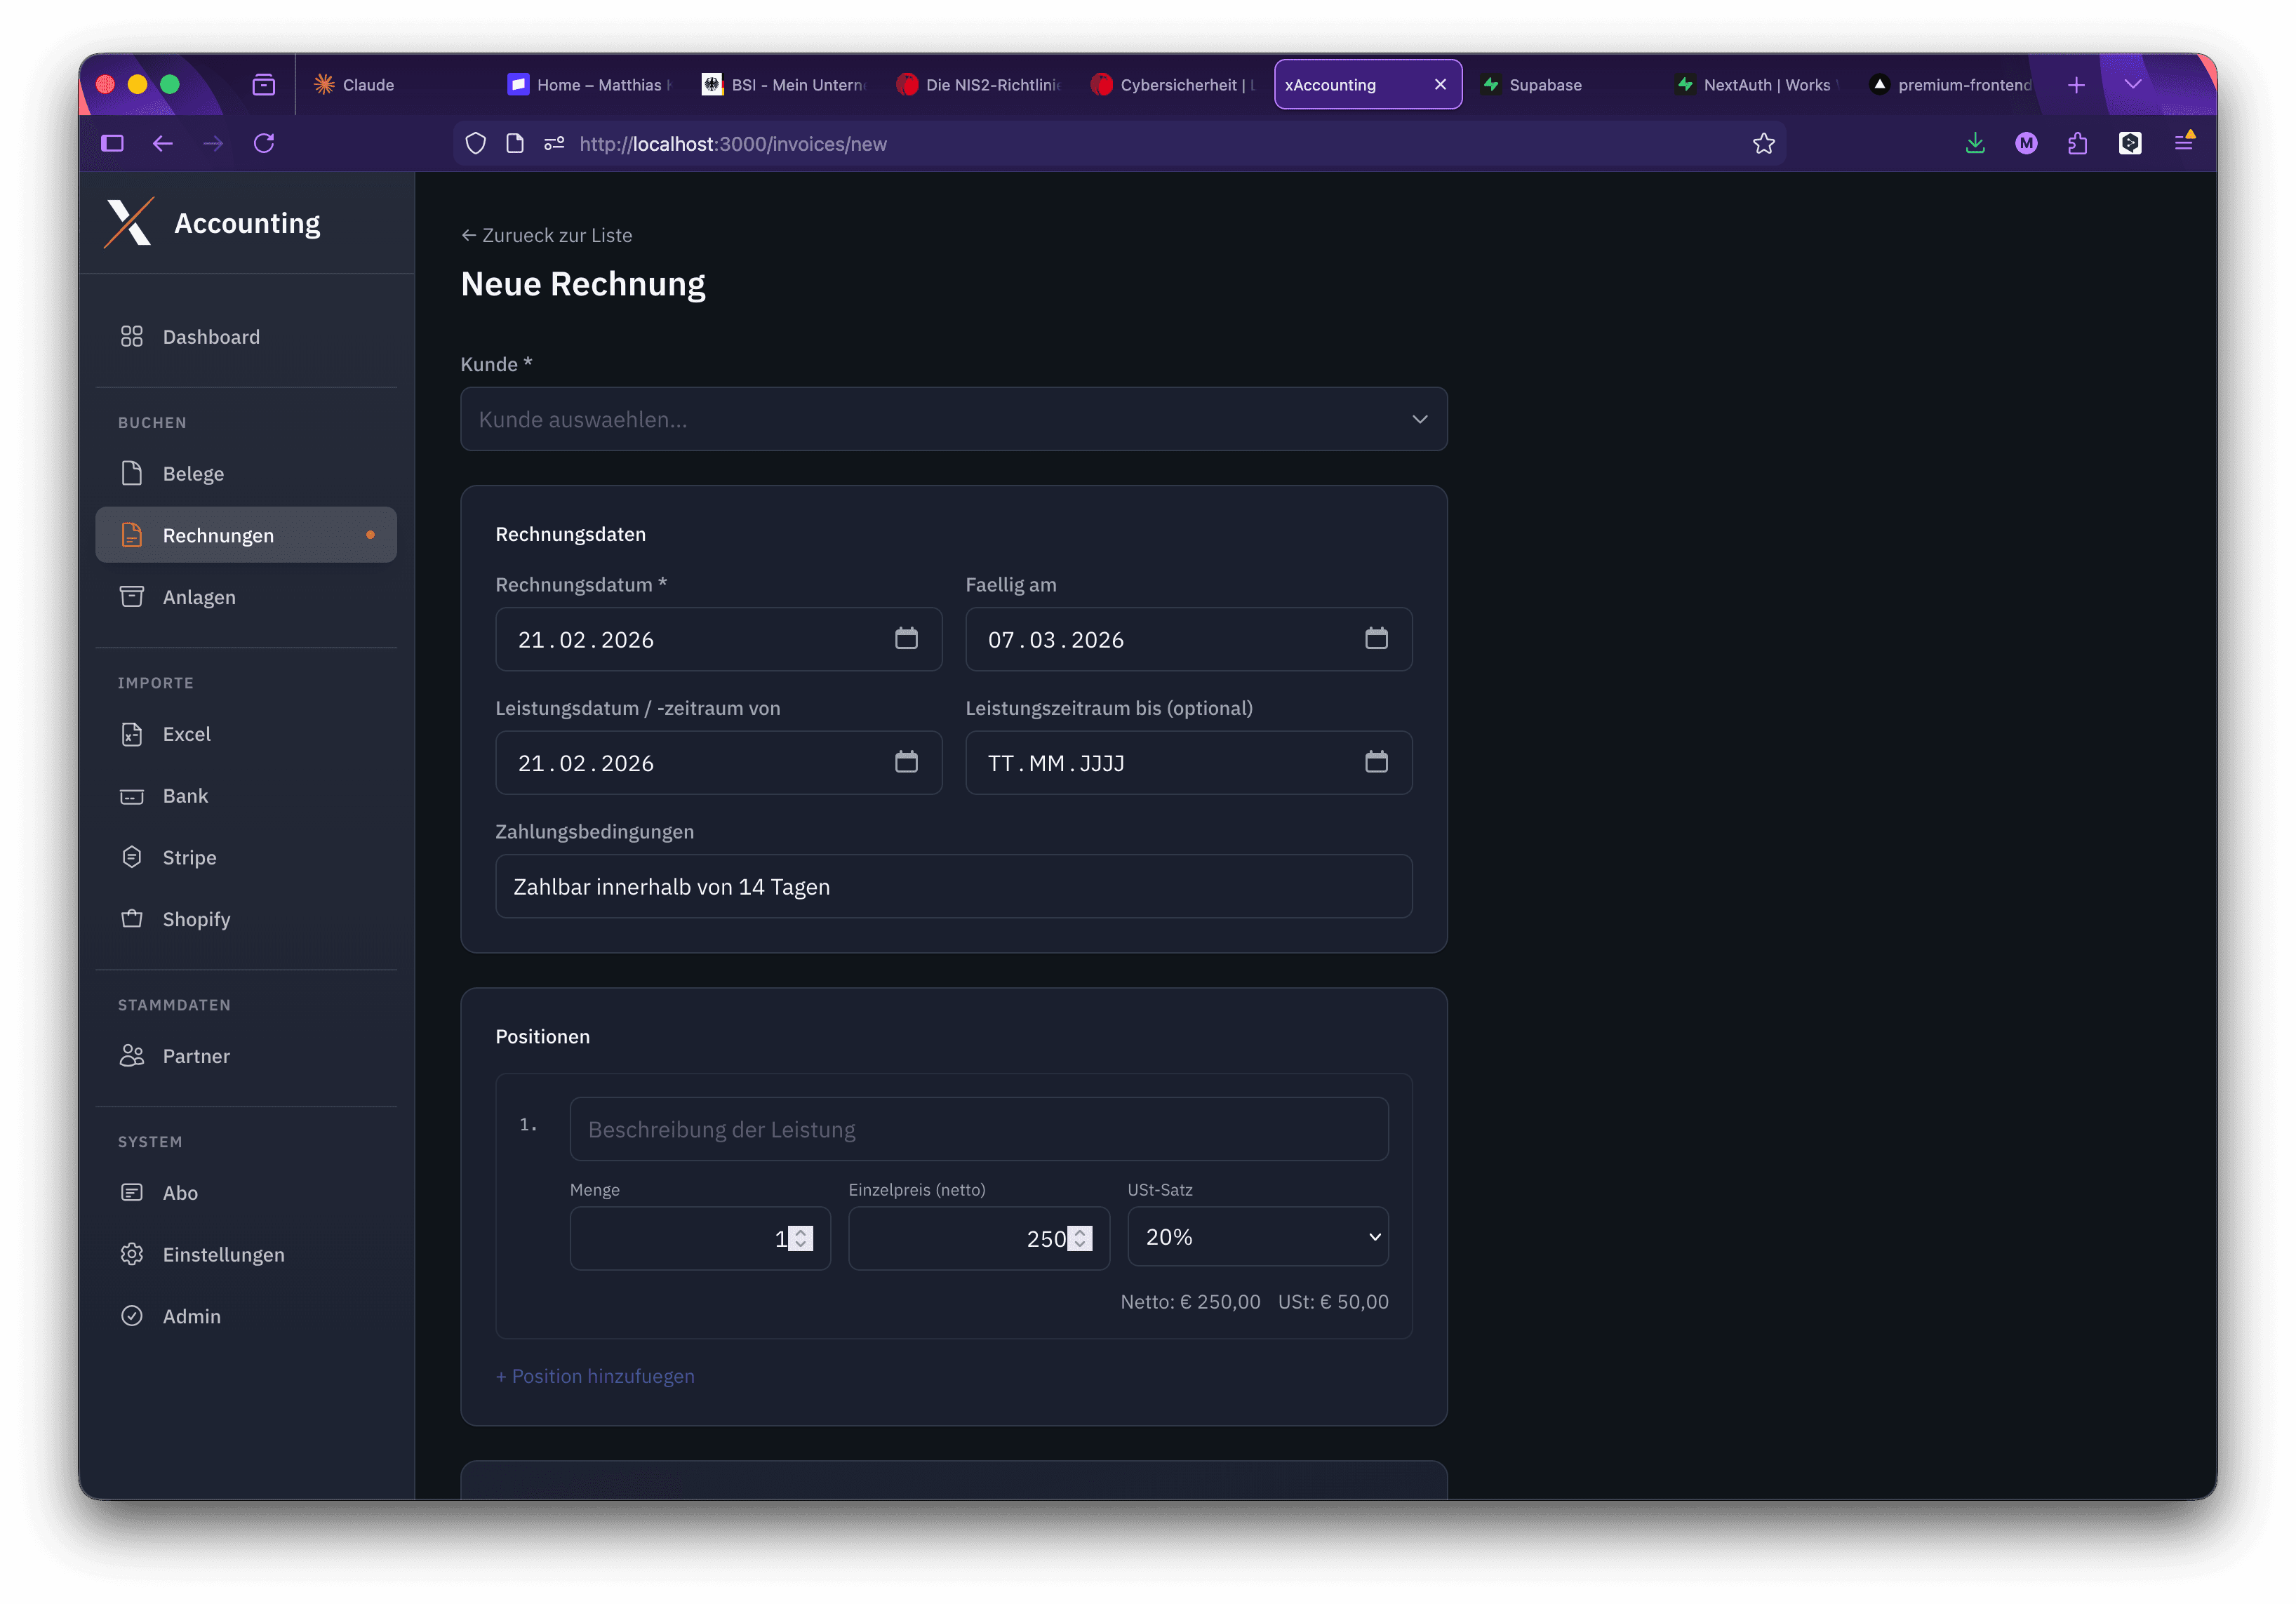Image resolution: width=2296 pixels, height=1604 pixels.
Task: Go to Einstellungen in sidebar
Action: click(223, 1254)
